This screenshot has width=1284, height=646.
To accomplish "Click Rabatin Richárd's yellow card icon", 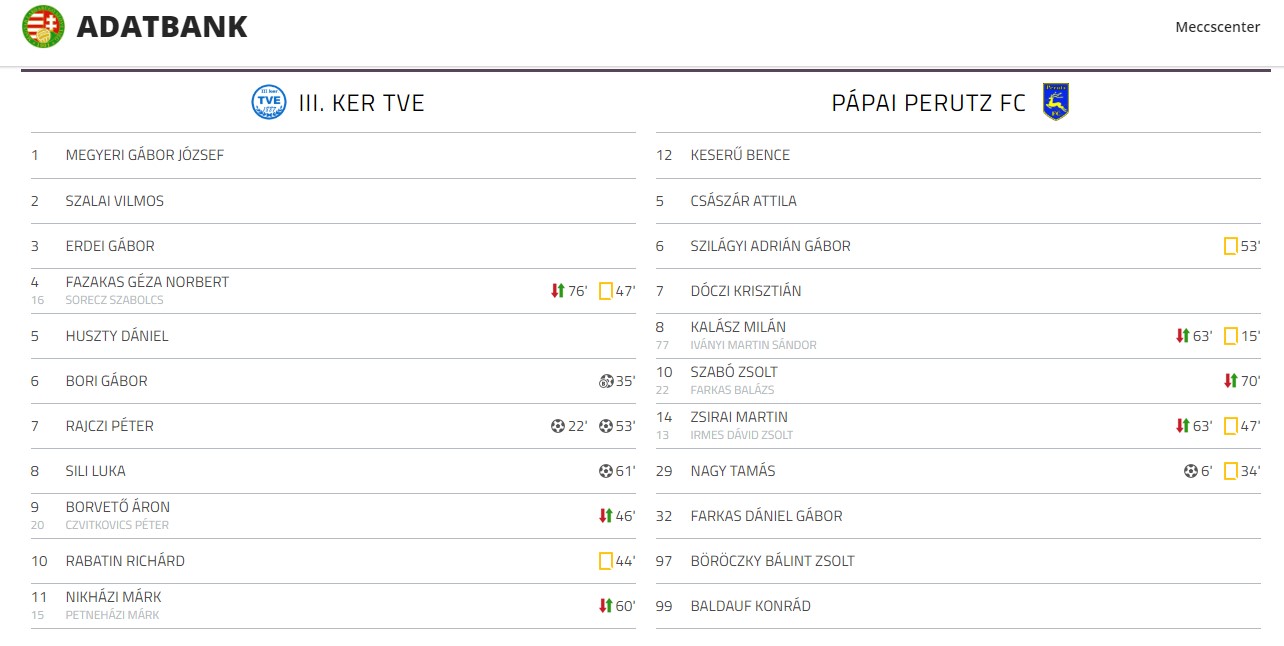I will point(605,561).
